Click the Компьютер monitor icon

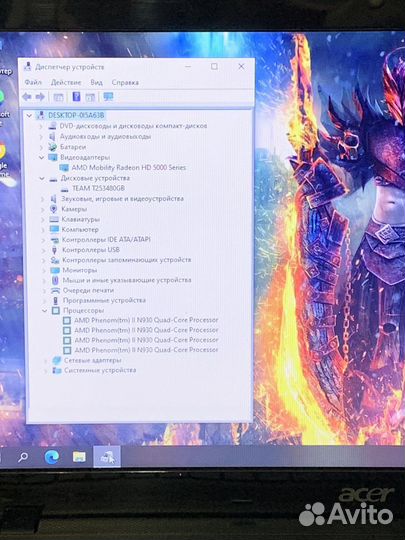coord(54,229)
